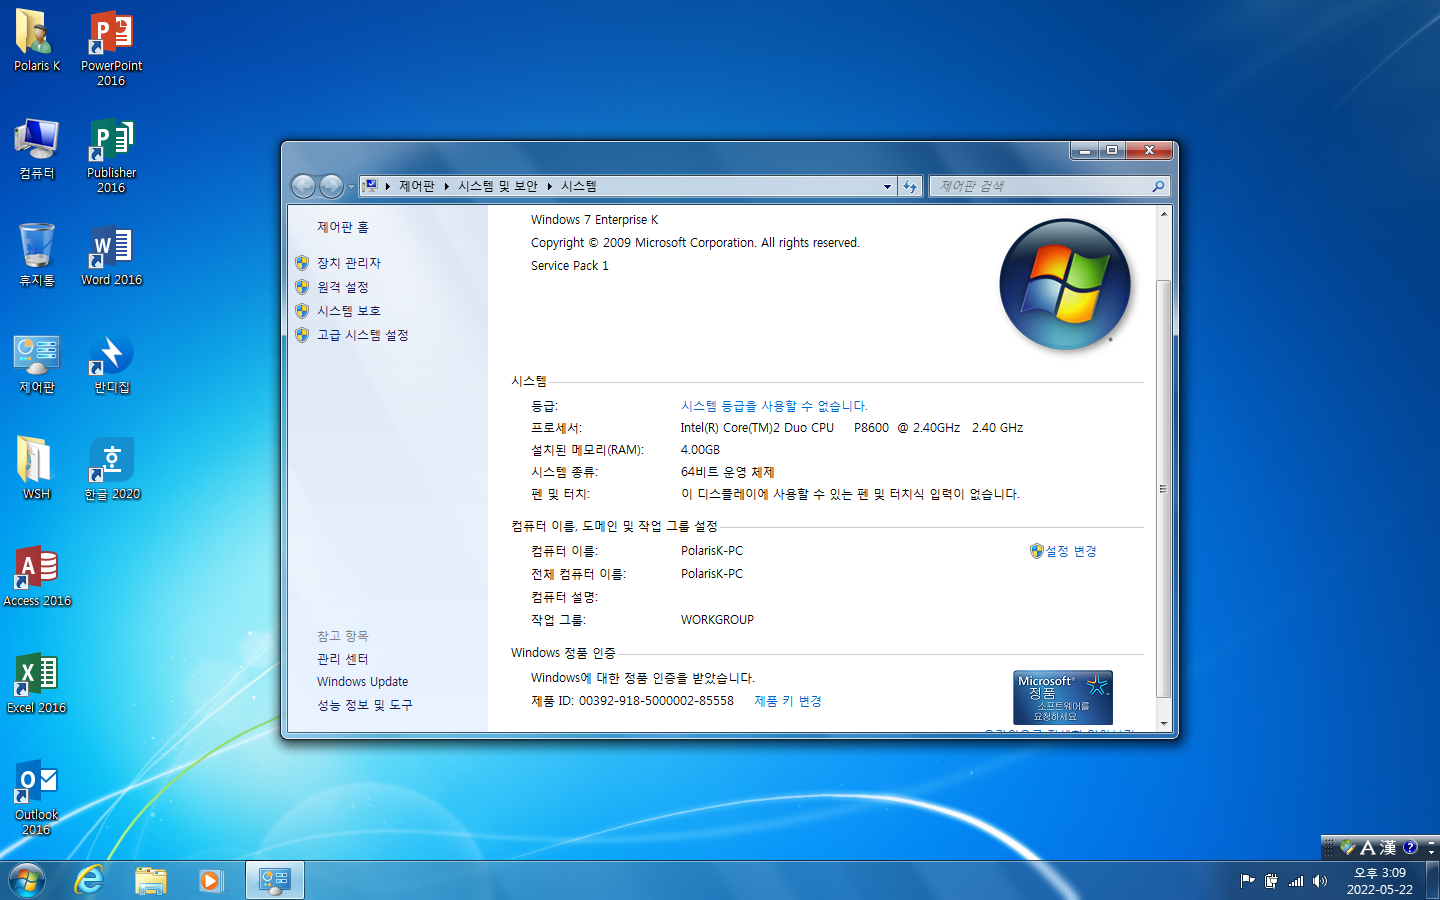Viewport: 1440px width, 900px height.
Task: Click the power plug tray icon
Action: click(1271, 881)
